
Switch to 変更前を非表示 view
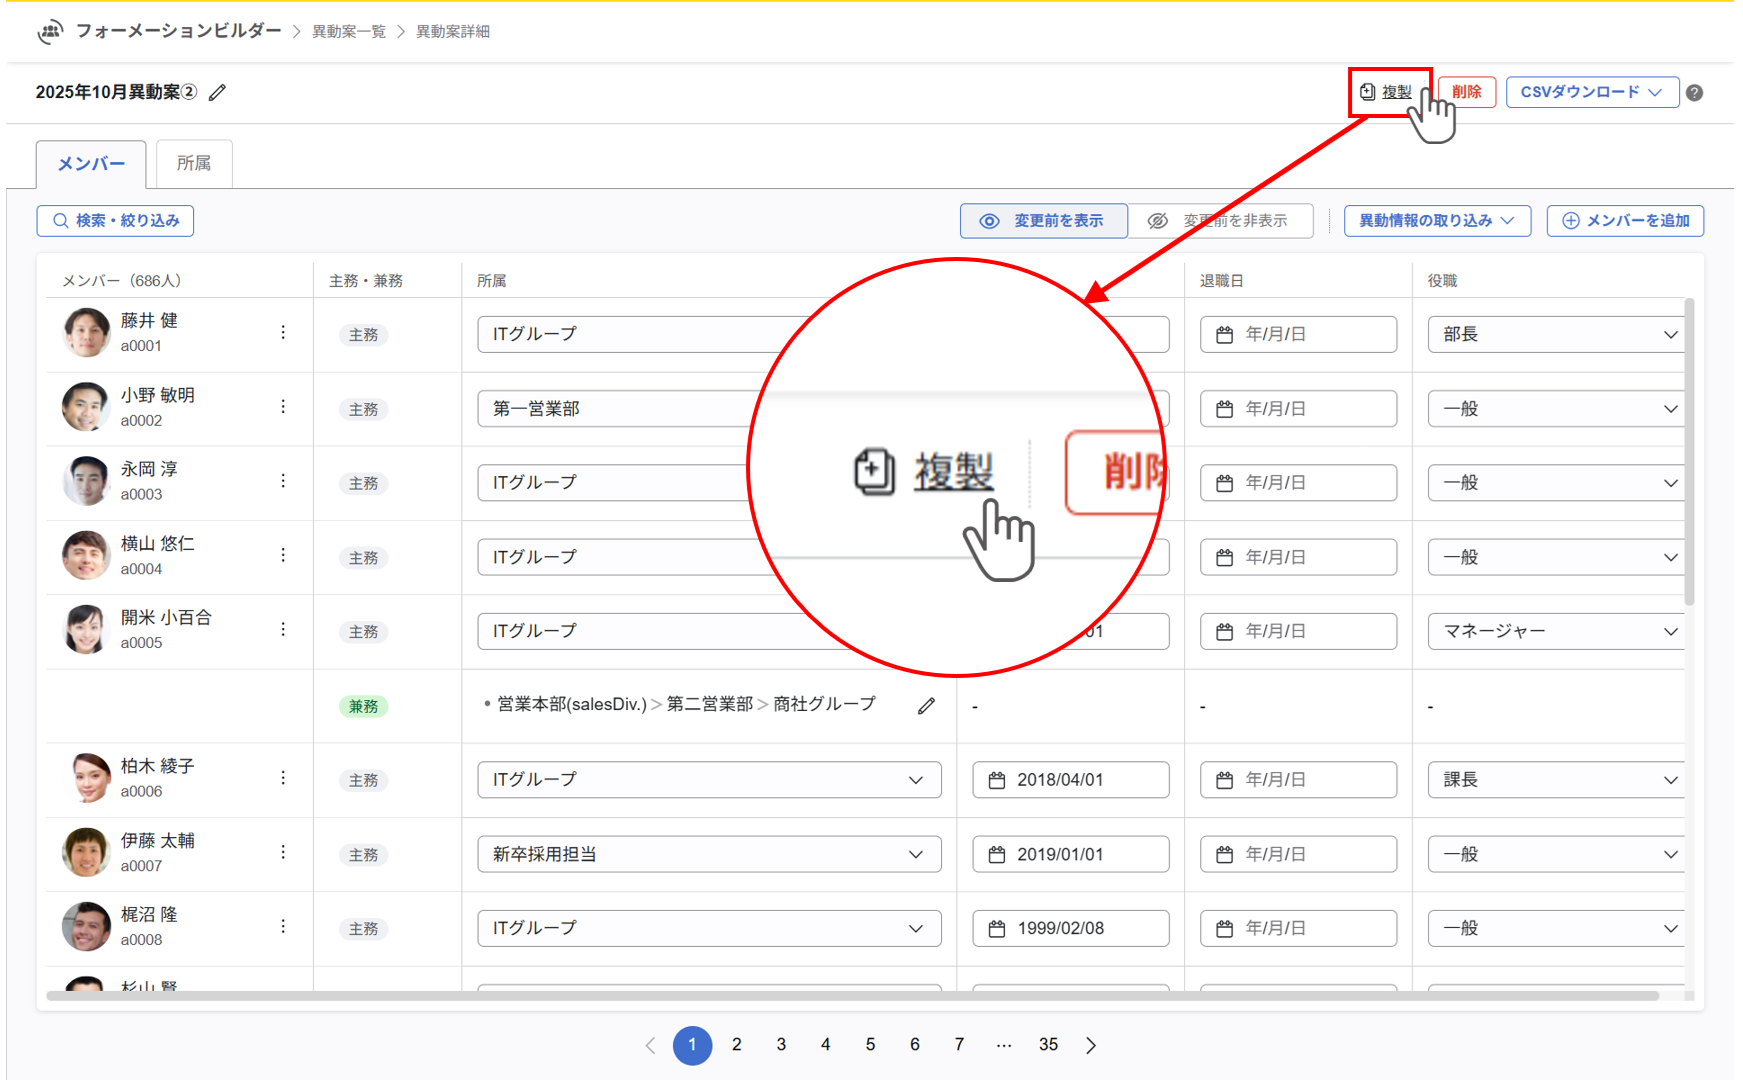click(1220, 221)
